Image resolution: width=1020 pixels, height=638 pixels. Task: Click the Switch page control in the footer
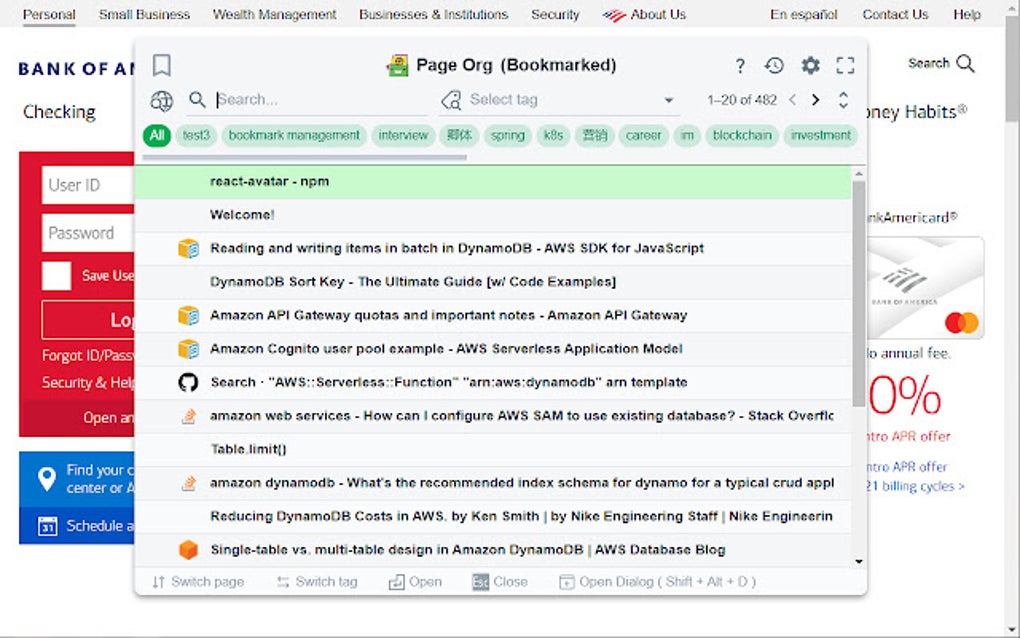click(197, 580)
